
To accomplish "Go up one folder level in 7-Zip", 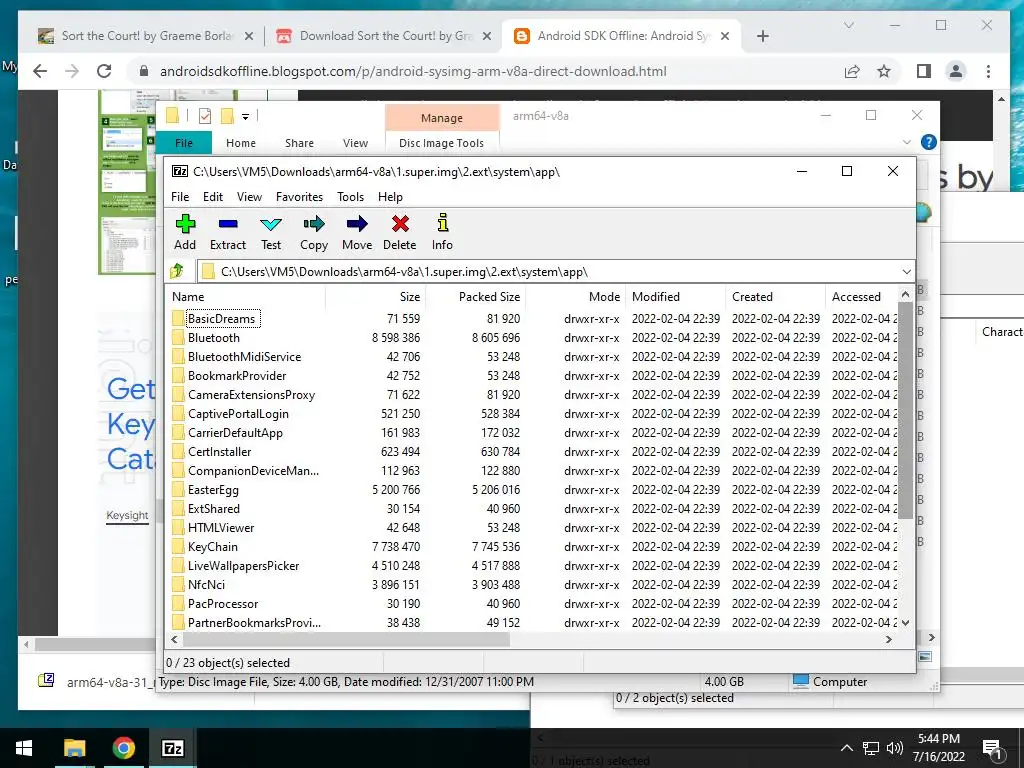I will pyautogui.click(x=177, y=271).
